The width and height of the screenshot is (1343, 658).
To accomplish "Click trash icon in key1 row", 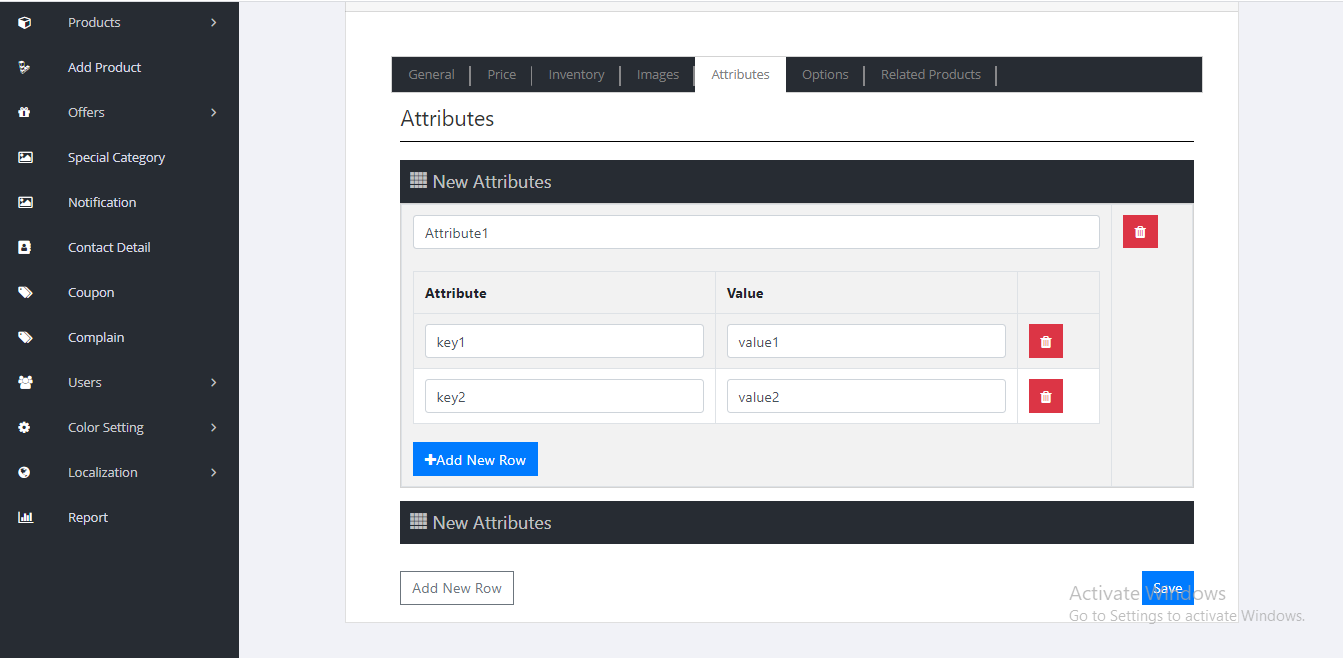I will tap(1045, 341).
